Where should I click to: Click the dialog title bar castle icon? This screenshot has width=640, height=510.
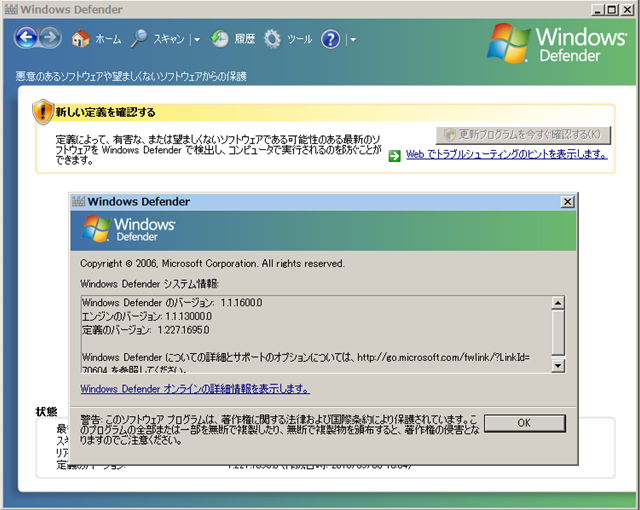(x=78, y=201)
